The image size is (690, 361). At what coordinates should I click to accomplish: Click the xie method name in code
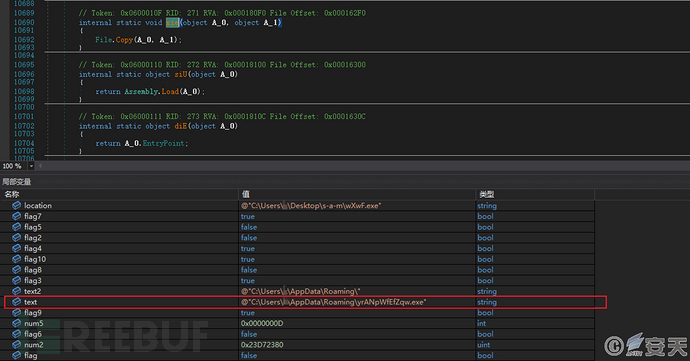(172, 22)
